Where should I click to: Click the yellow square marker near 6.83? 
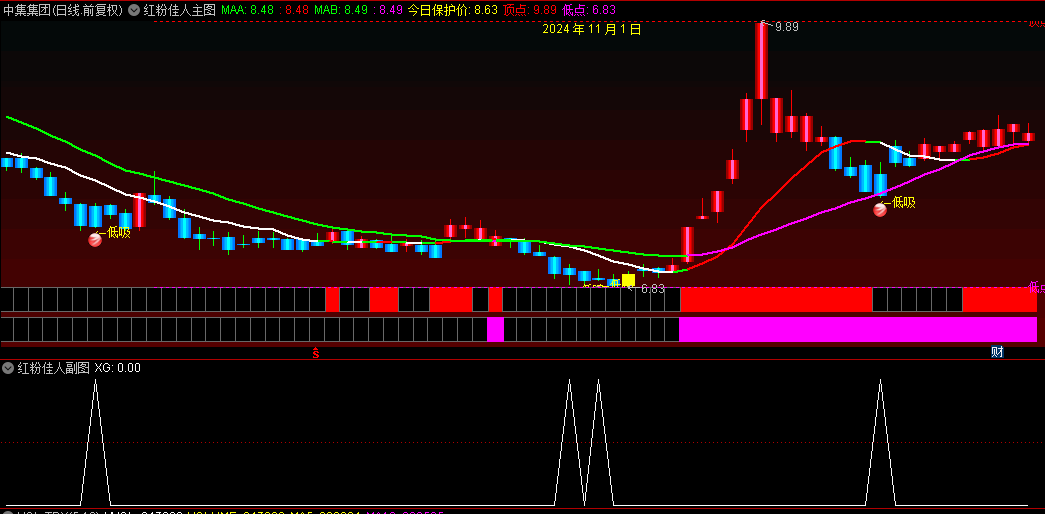[628, 280]
